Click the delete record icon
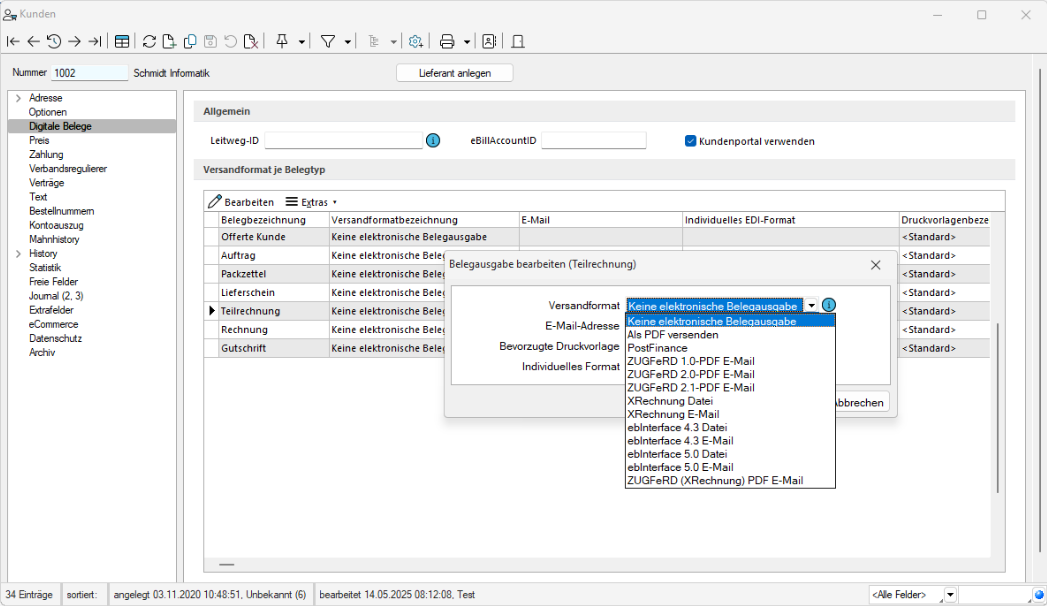This screenshot has width=1047, height=606. [251, 41]
